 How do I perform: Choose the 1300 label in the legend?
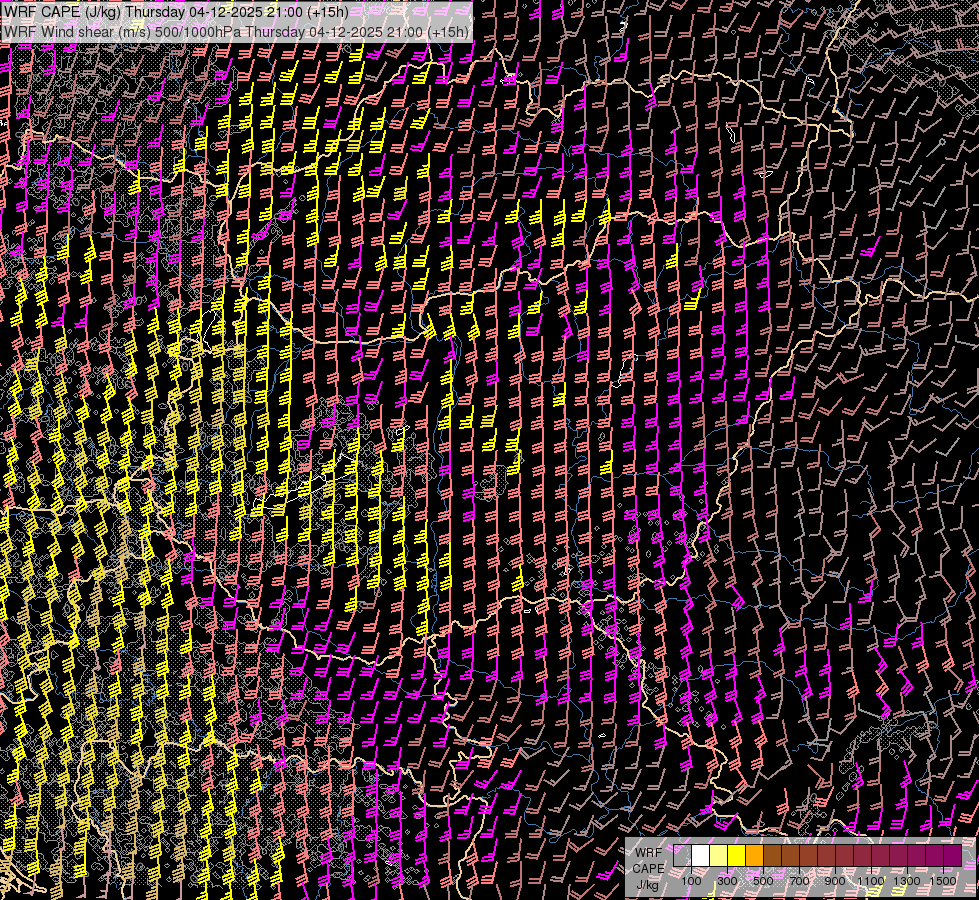click(907, 881)
